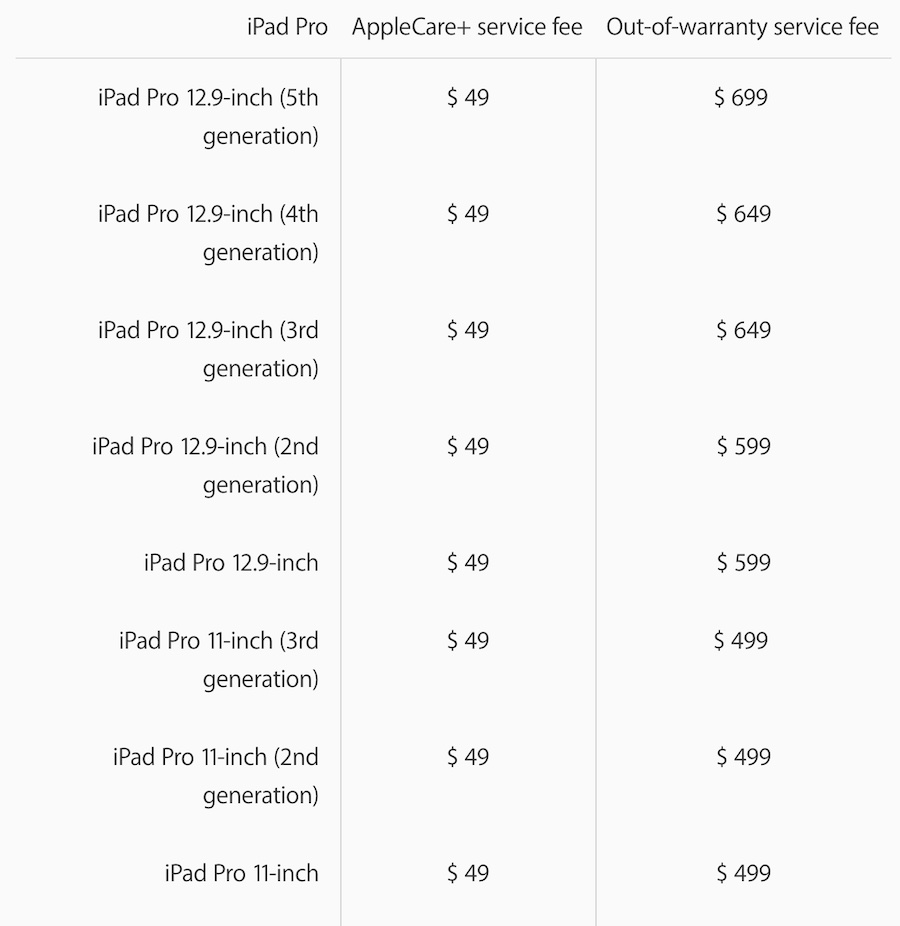Viewport: 900px width, 926px height.
Task: Select the iPad Pro 12.9-inch (5th generation) row label
Action: (x=209, y=116)
